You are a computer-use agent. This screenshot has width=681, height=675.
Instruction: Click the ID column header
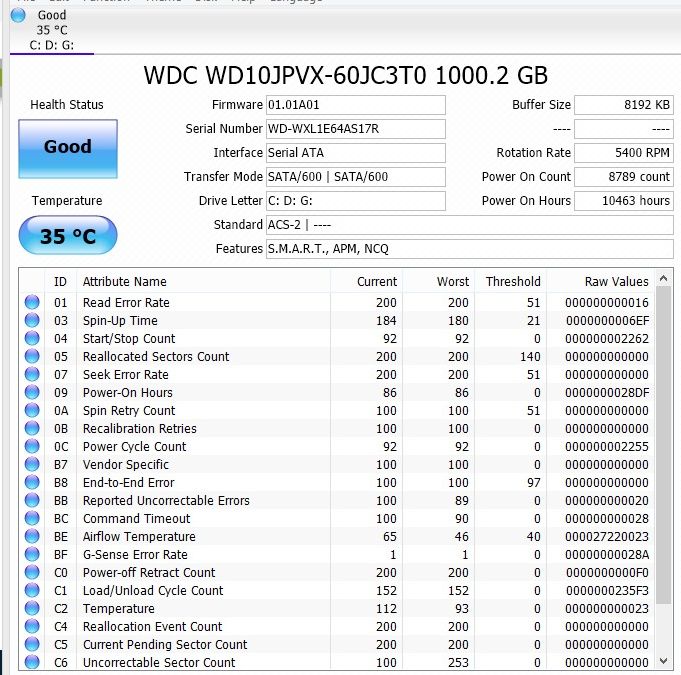click(x=60, y=281)
